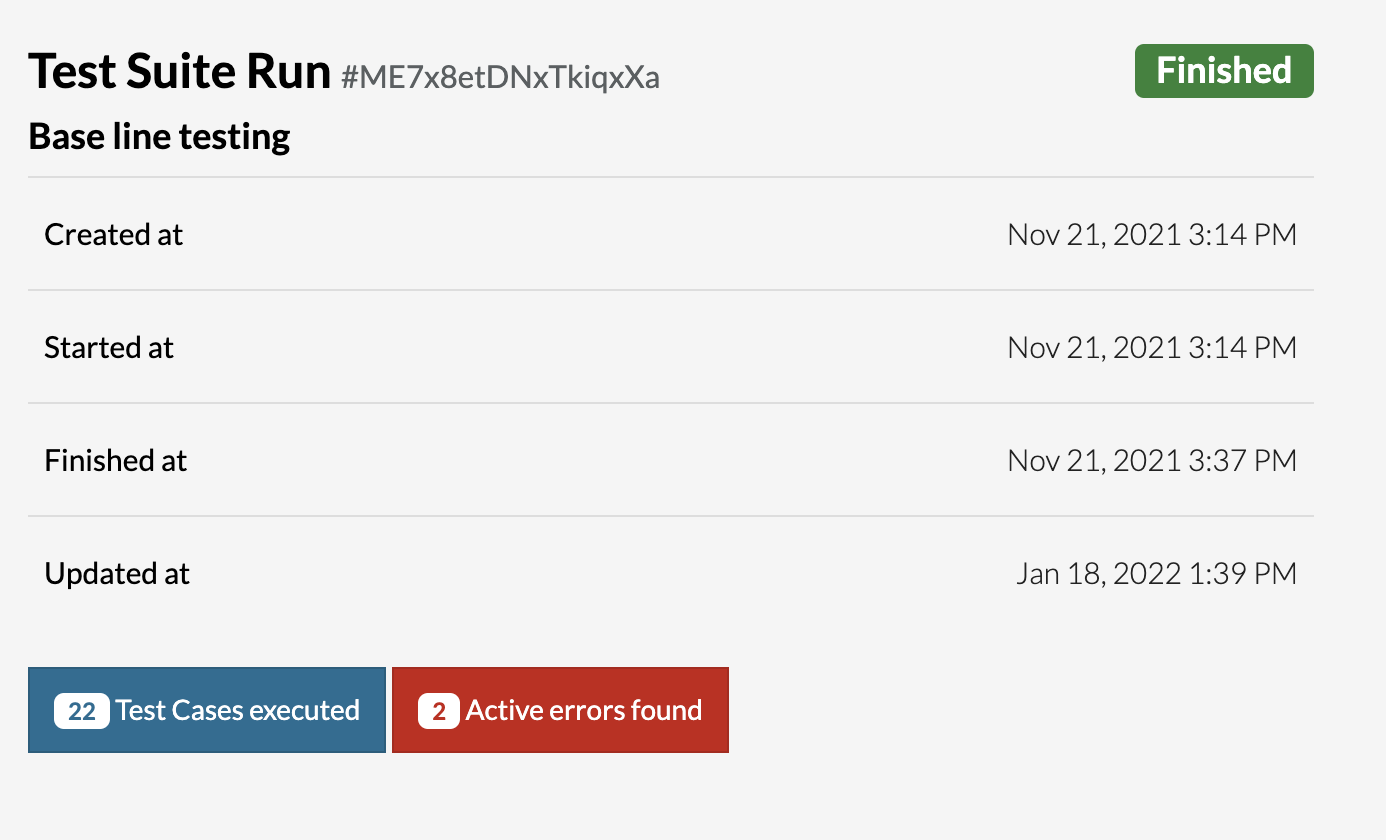Screen dimensions: 1386x840
Task: Select the run ID #ME7x8etDNxTkiqXa
Action: [x=500, y=77]
